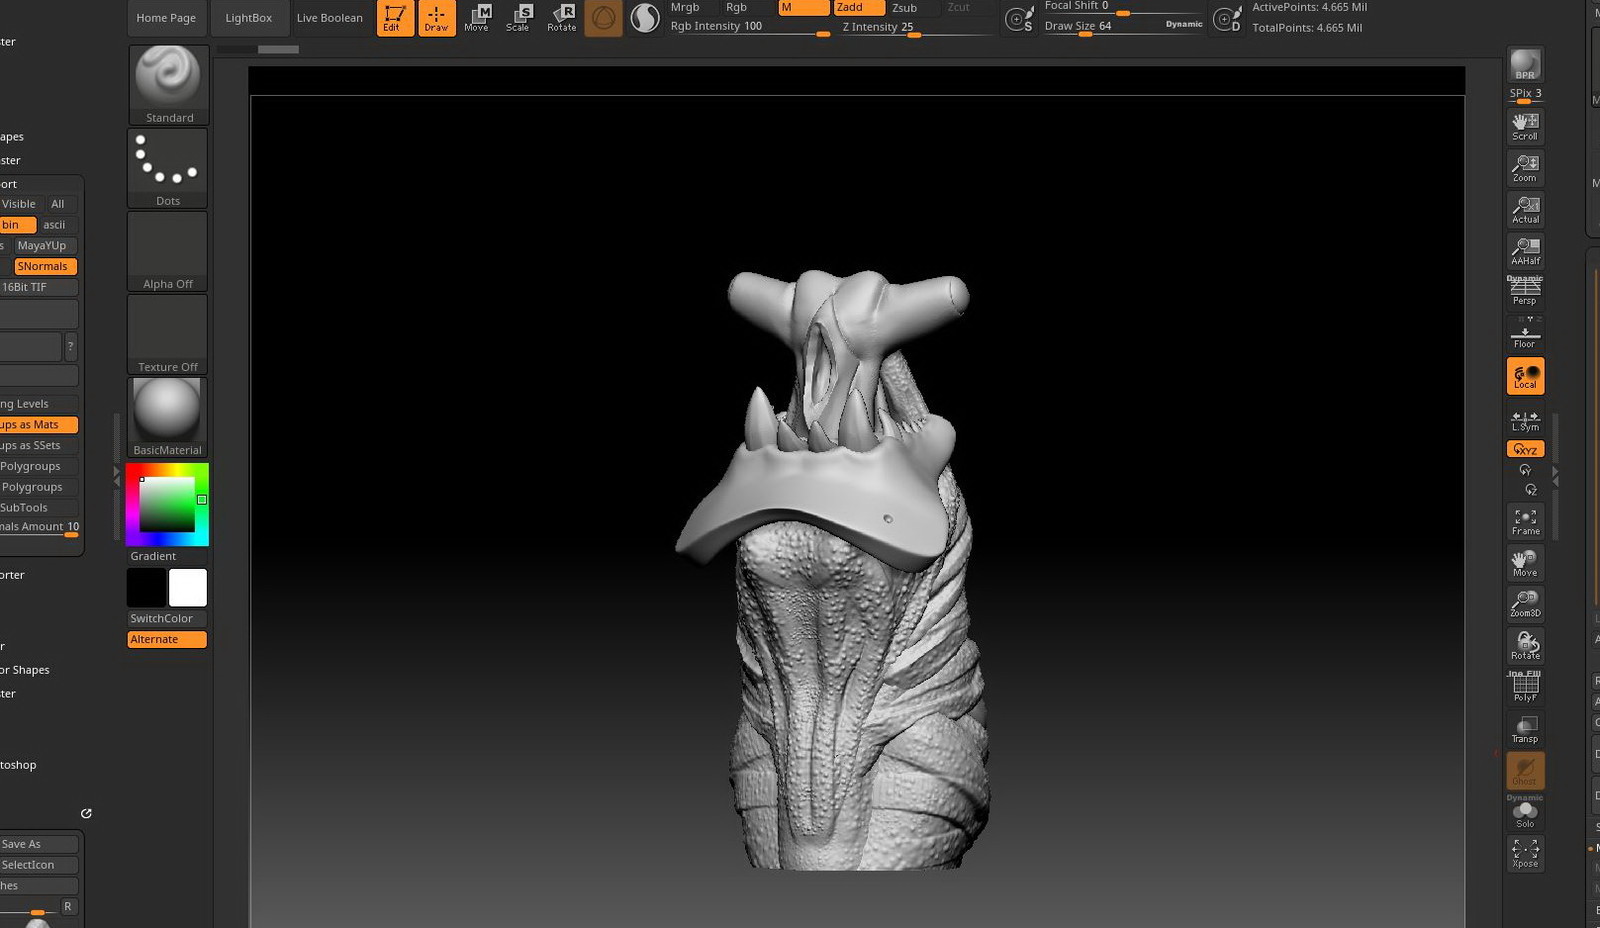Select the Scale transform tool
The height and width of the screenshot is (928, 1600).
pyautogui.click(x=518, y=17)
